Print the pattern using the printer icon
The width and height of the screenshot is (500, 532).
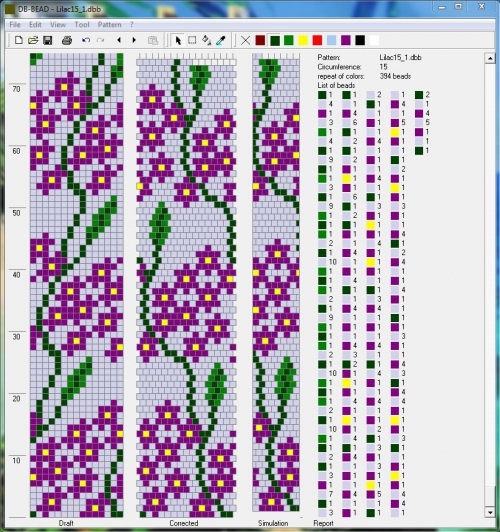[67, 40]
